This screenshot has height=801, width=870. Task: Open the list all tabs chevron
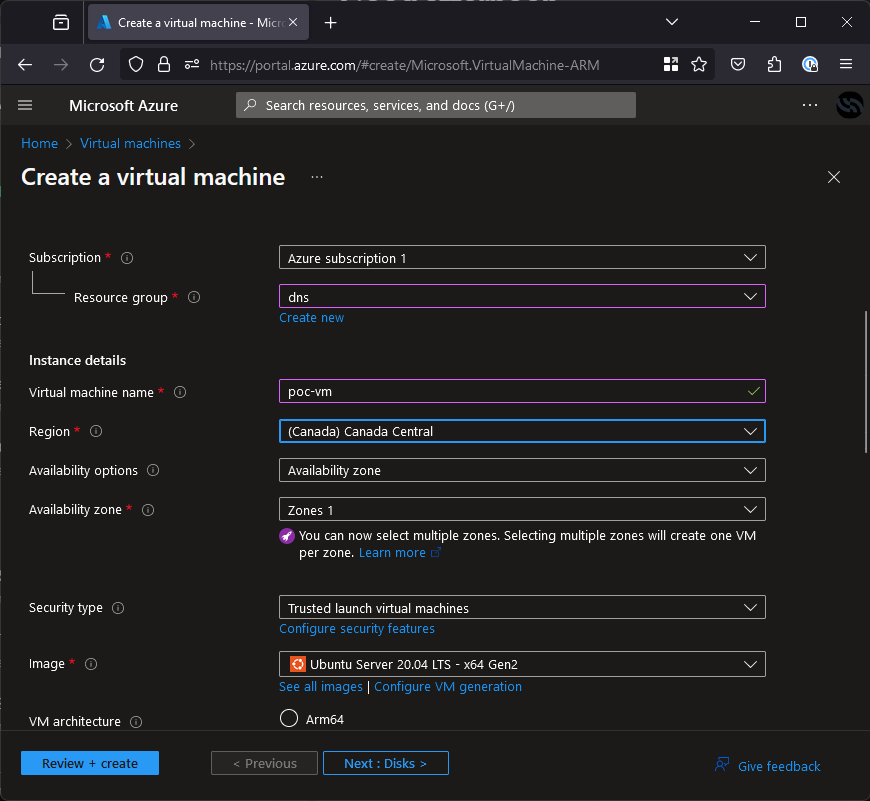[672, 22]
